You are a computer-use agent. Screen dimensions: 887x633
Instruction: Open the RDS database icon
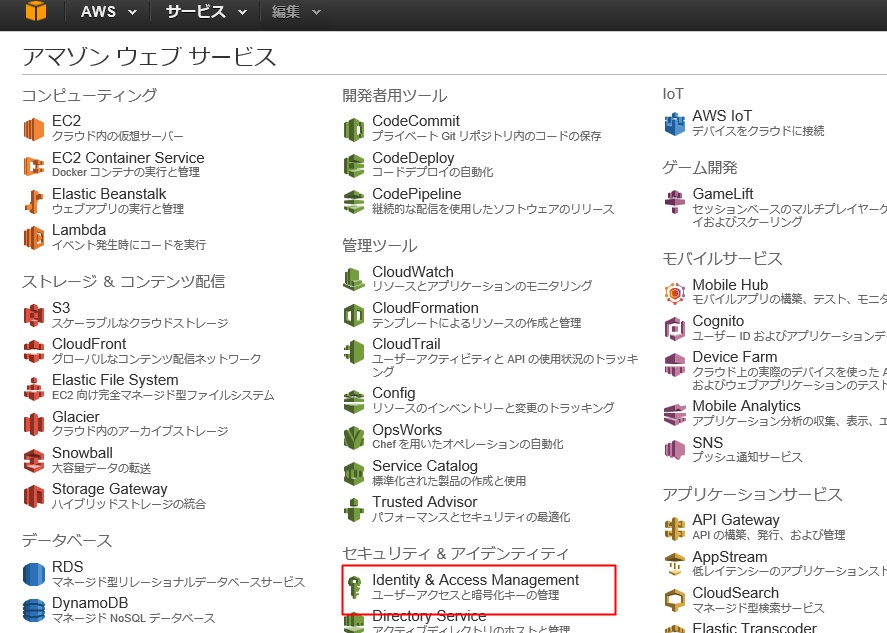(x=35, y=575)
